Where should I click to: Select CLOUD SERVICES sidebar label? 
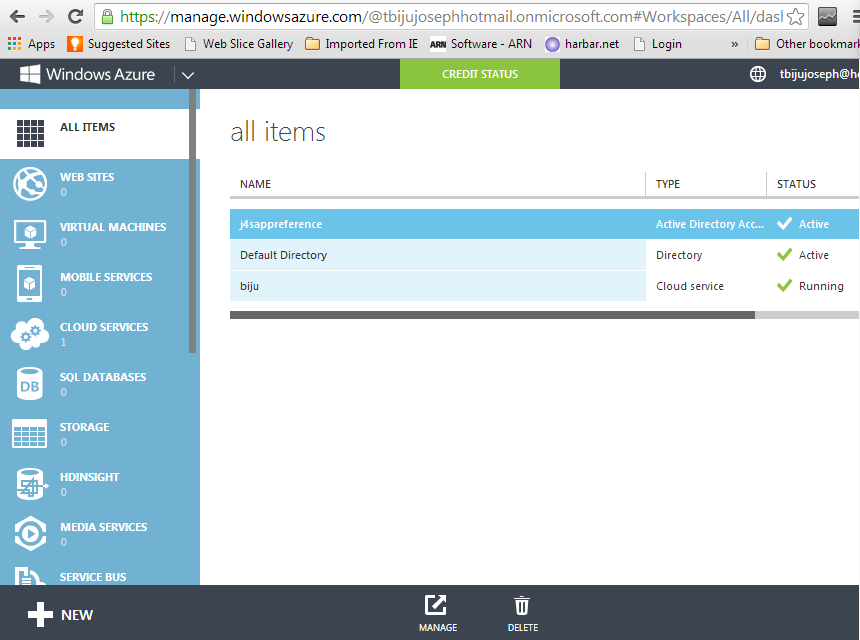tap(104, 327)
